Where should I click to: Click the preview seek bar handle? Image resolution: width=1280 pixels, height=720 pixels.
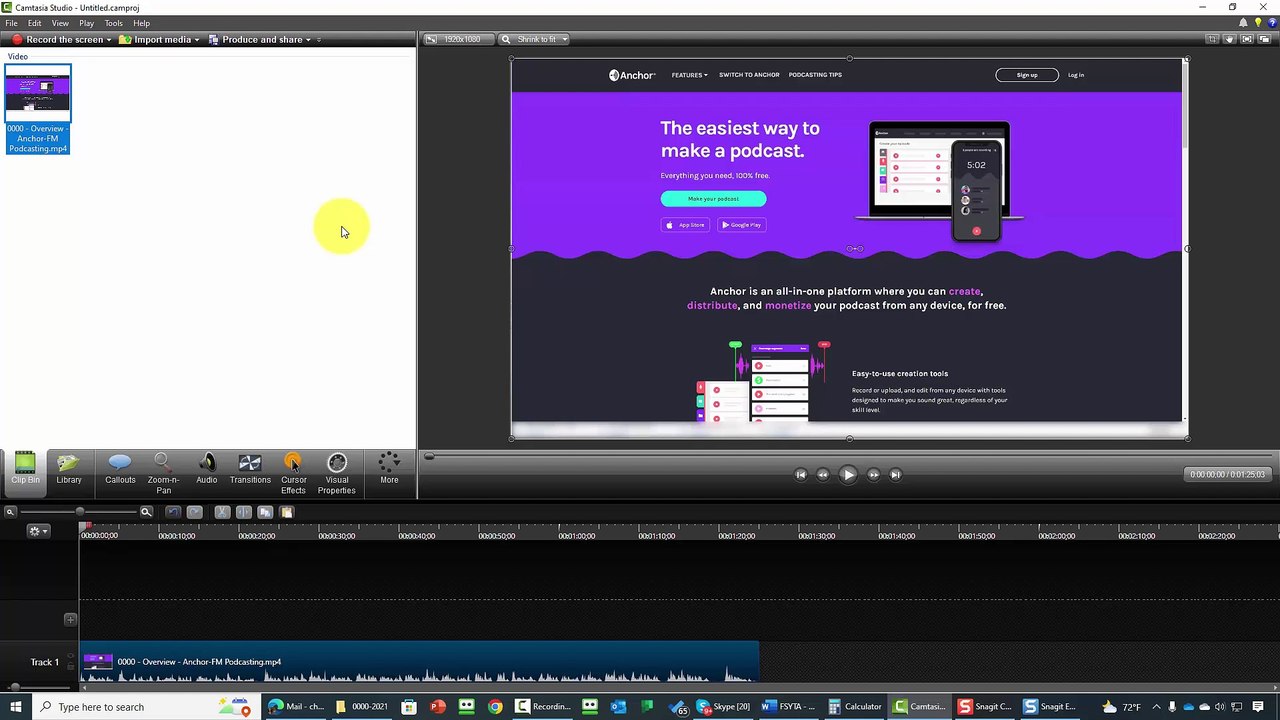[429, 457]
